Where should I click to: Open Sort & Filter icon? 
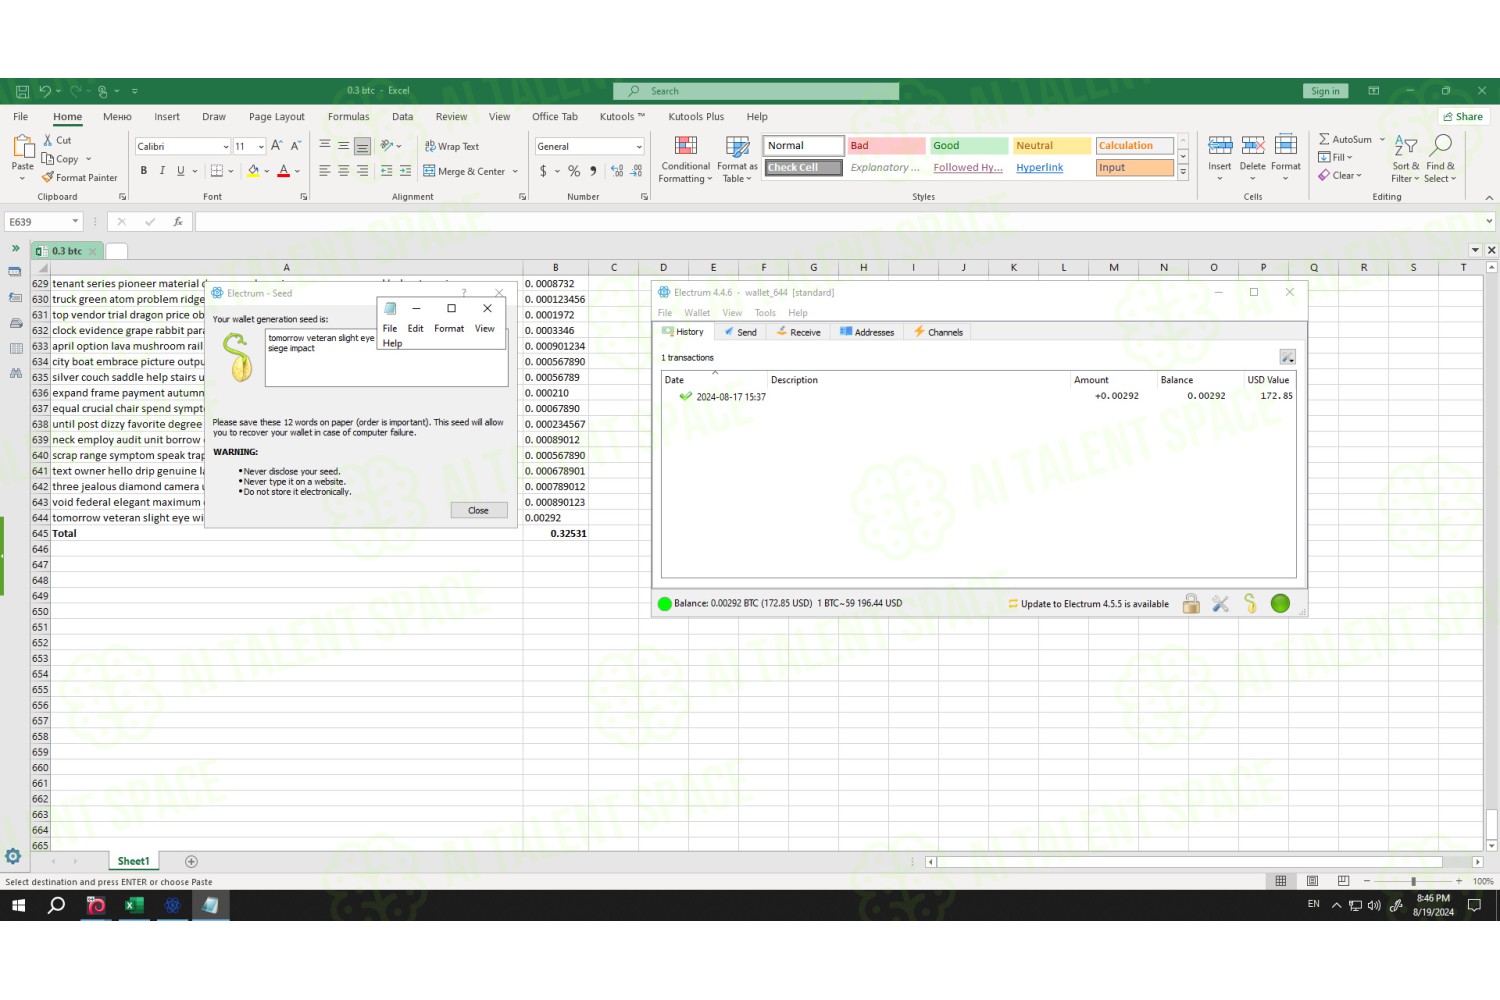[x=1406, y=146]
